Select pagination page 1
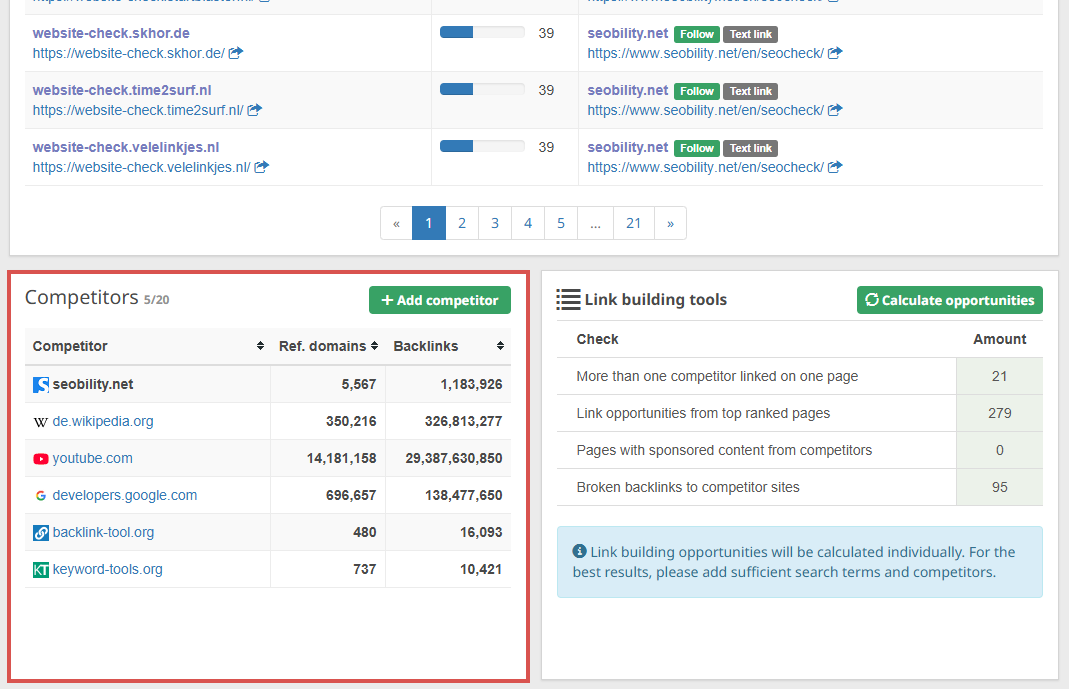The height and width of the screenshot is (689, 1069). [429, 224]
